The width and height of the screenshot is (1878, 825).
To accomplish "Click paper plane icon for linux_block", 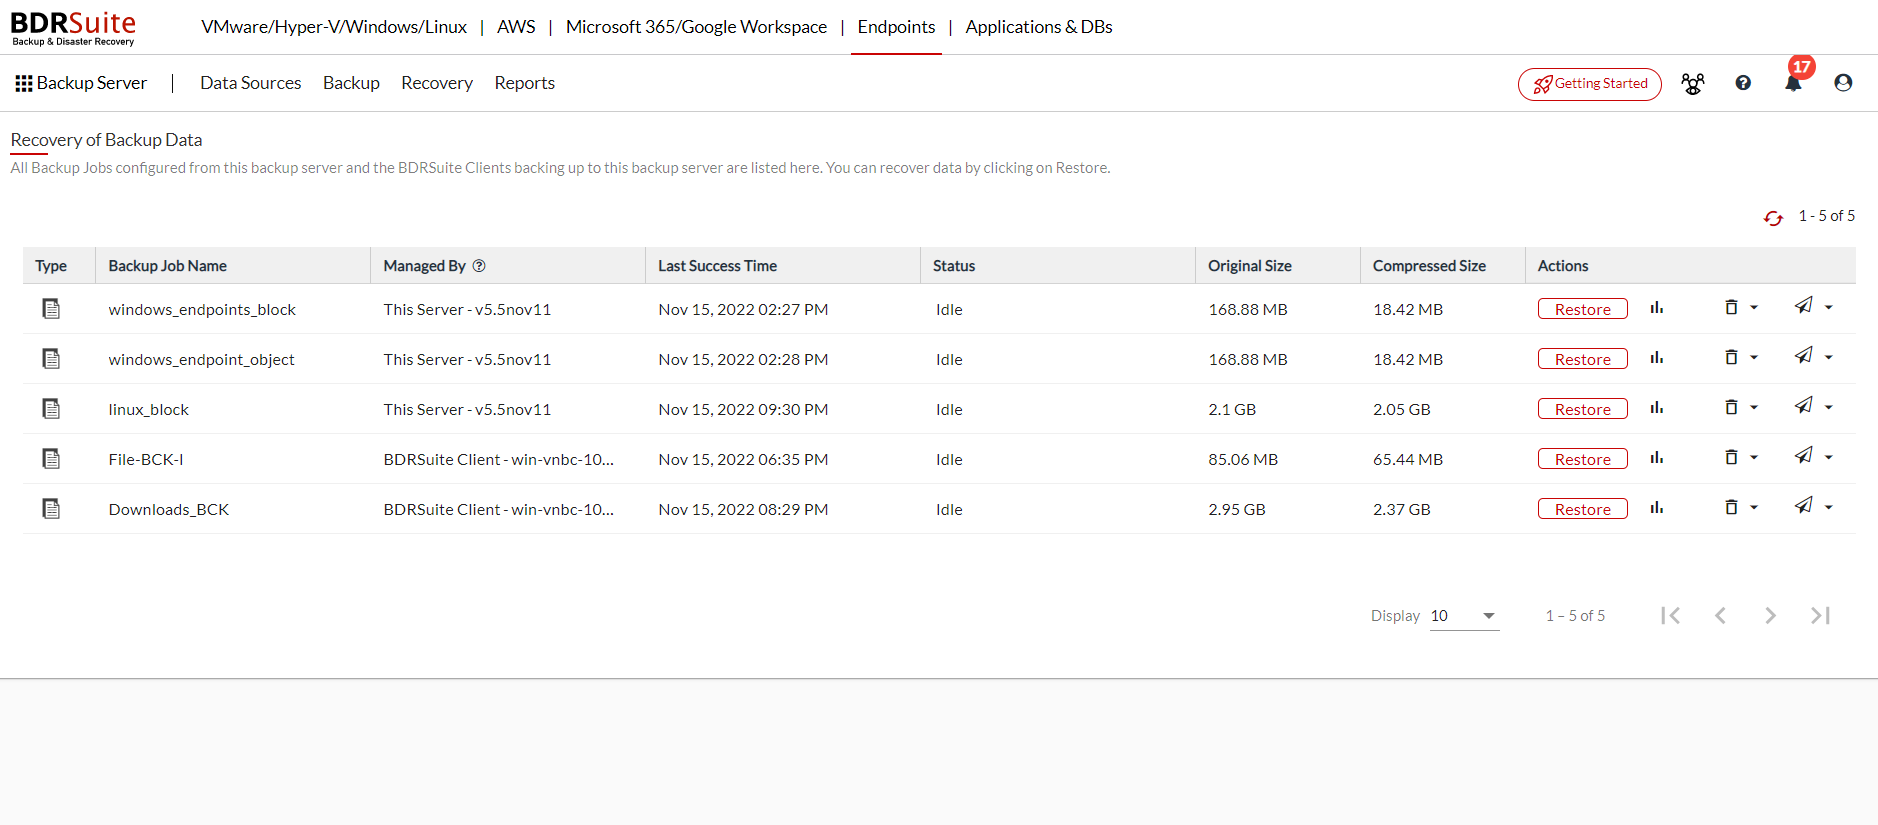I will 1803,406.
